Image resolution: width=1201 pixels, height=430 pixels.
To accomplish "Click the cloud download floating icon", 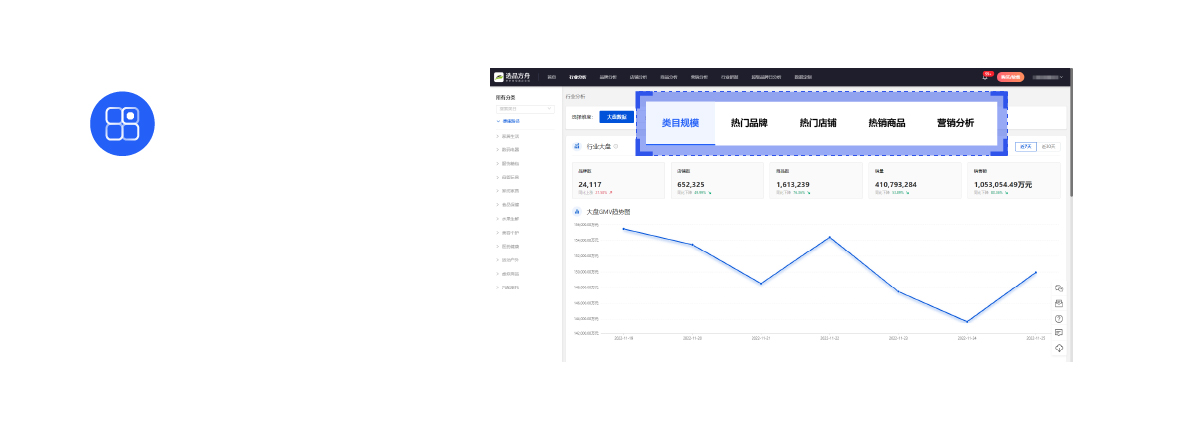I will tap(1059, 347).
